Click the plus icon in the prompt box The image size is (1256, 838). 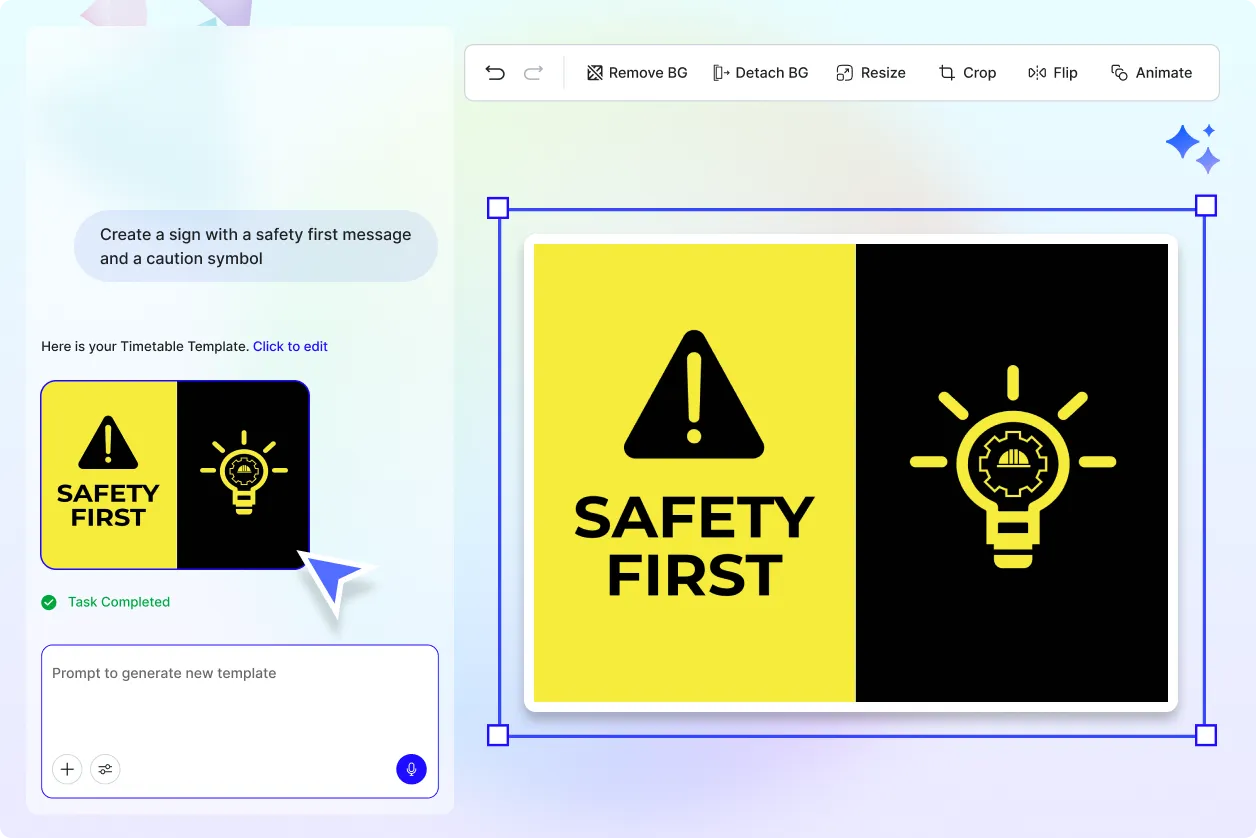67,769
